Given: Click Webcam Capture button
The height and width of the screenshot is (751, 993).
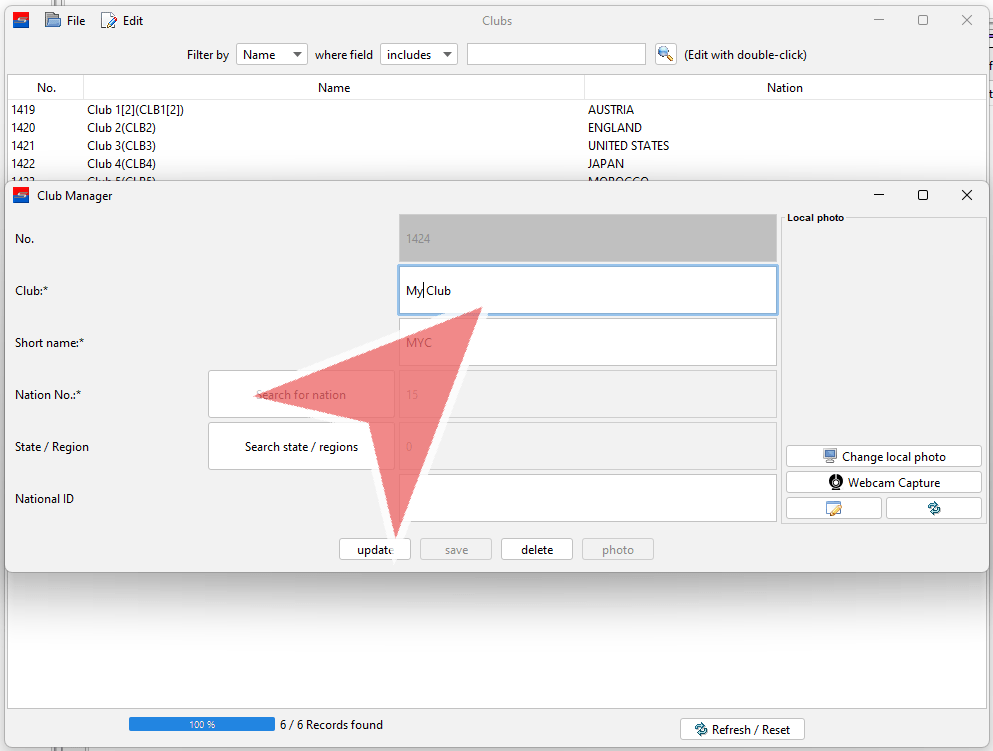Looking at the screenshot, I should 883,483.
